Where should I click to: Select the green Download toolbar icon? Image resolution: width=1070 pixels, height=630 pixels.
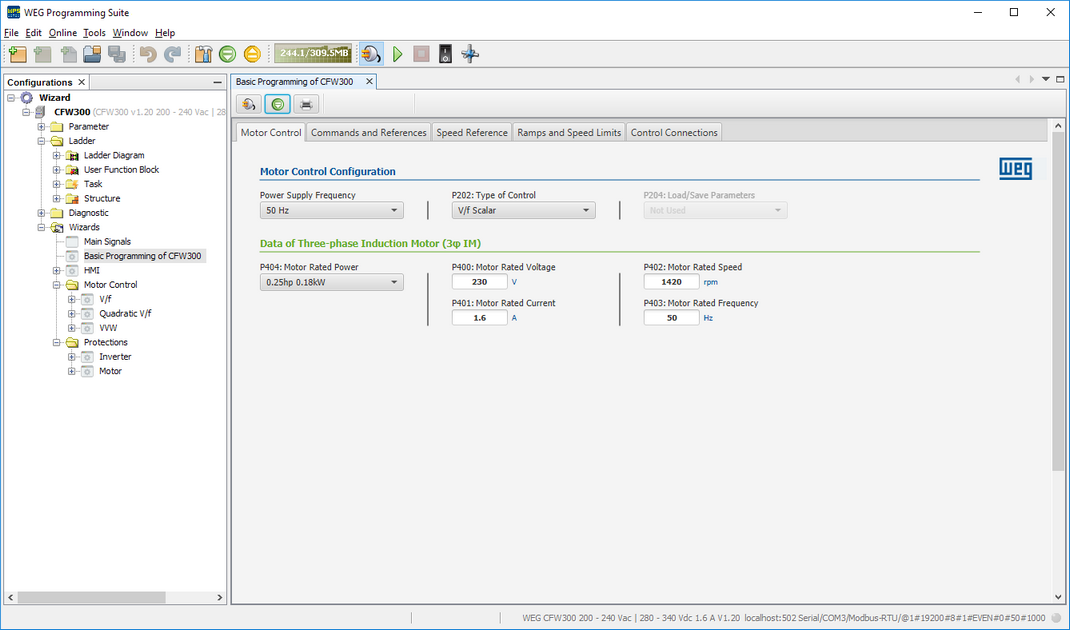click(x=227, y=53)
